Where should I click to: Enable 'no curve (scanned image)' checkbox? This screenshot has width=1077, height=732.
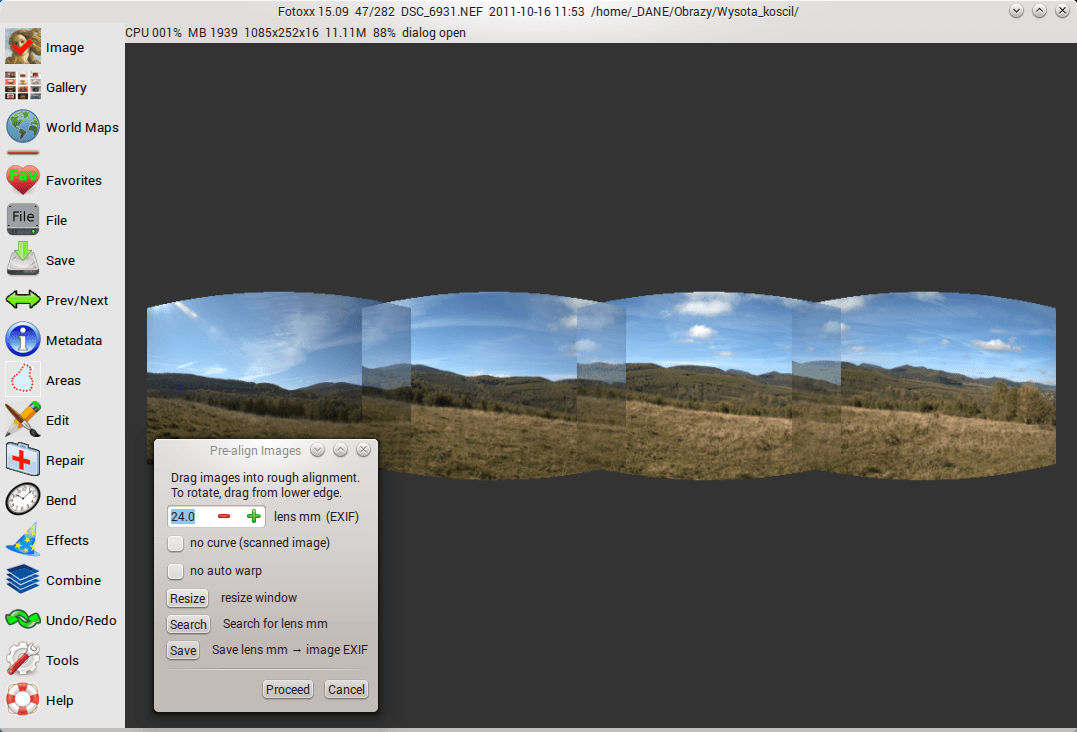176,543
